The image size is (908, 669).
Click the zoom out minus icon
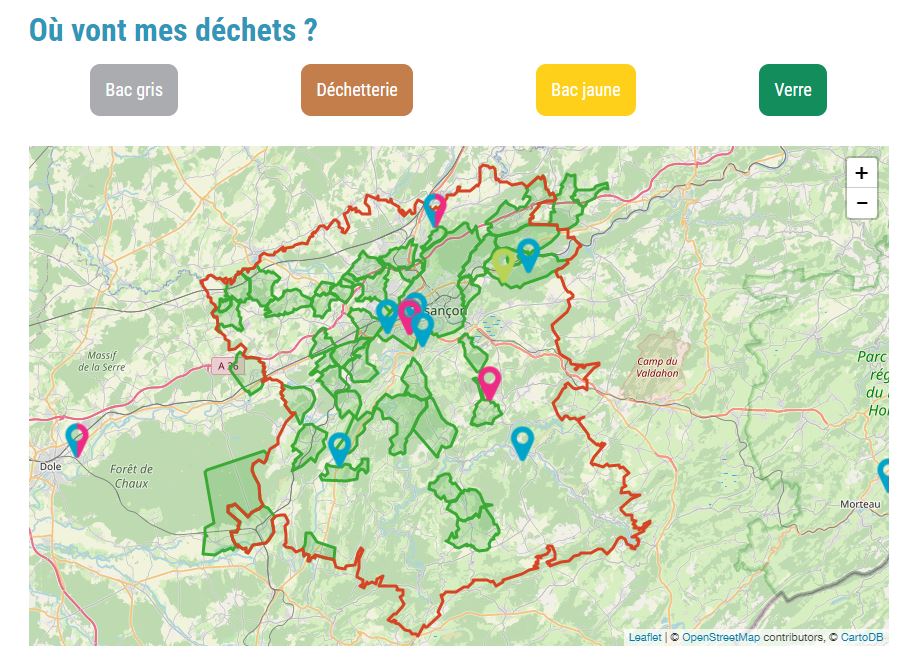[x=860, y=203]
